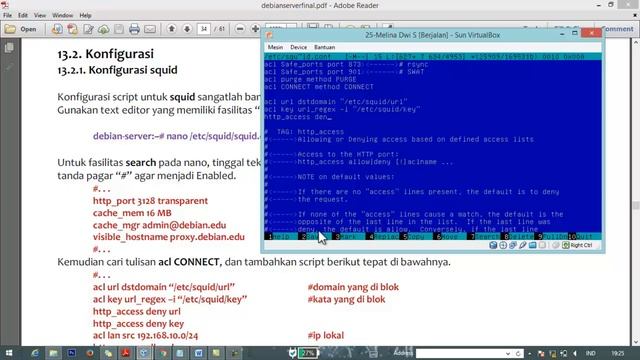Open the Comment pane in Adobe Reader

(617, 29)
